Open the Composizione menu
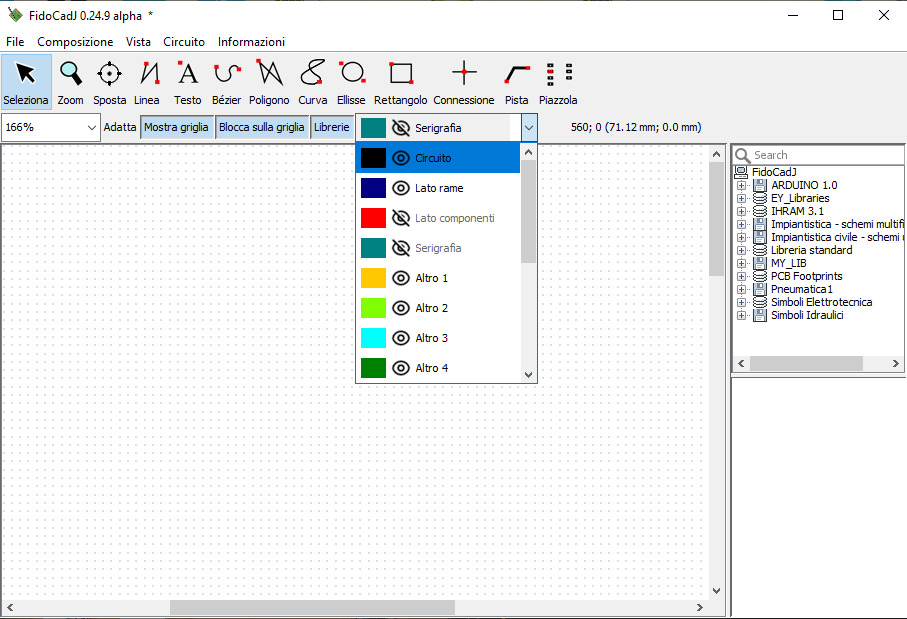 click(x=75, y=42)
